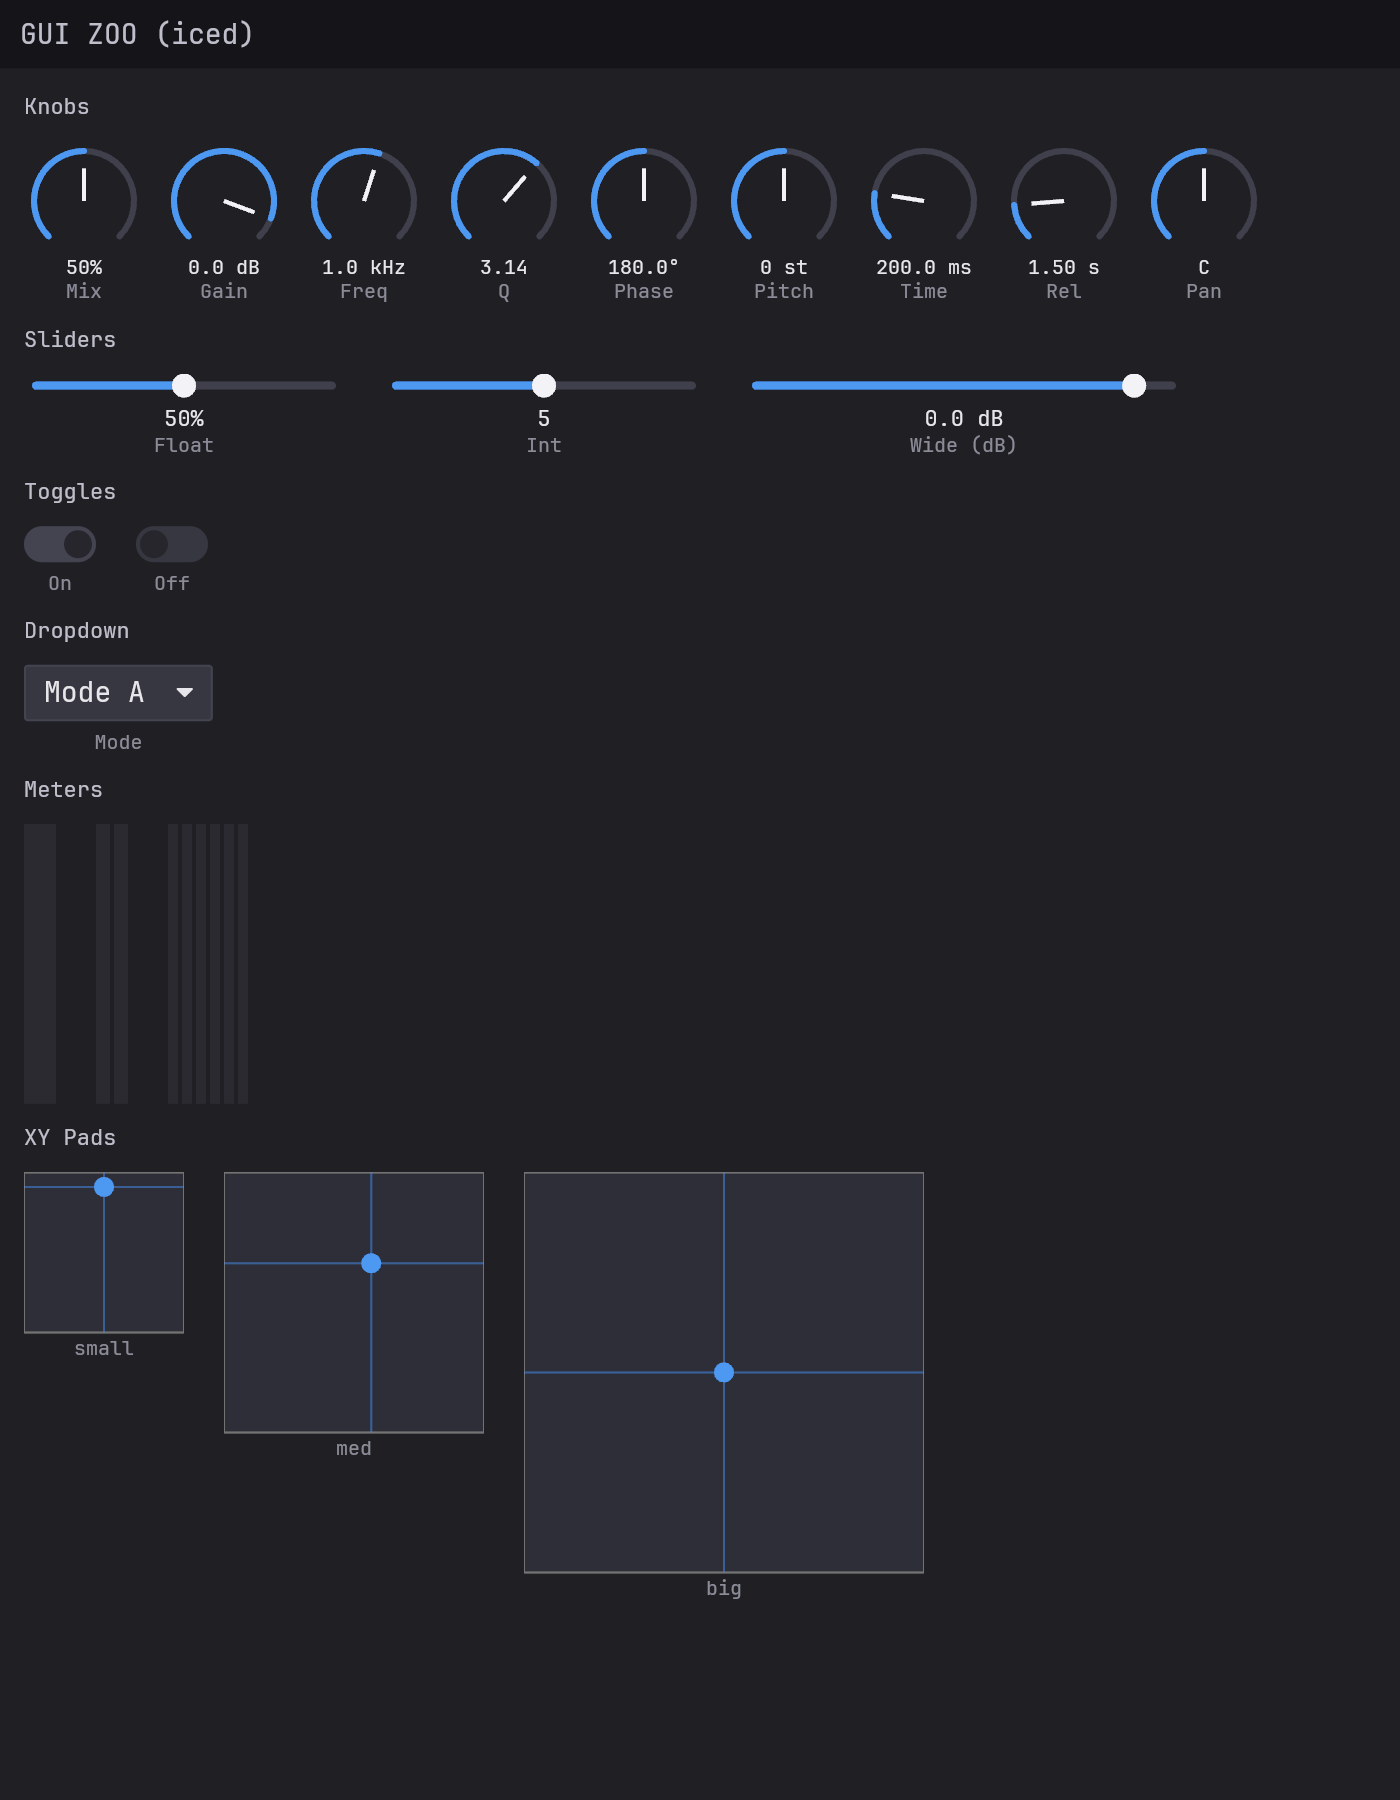Image resolution: width=1400 pixels, height=1800 pixels.
Task: Click the Knobs section heading
Action: (x=57, y=106)
